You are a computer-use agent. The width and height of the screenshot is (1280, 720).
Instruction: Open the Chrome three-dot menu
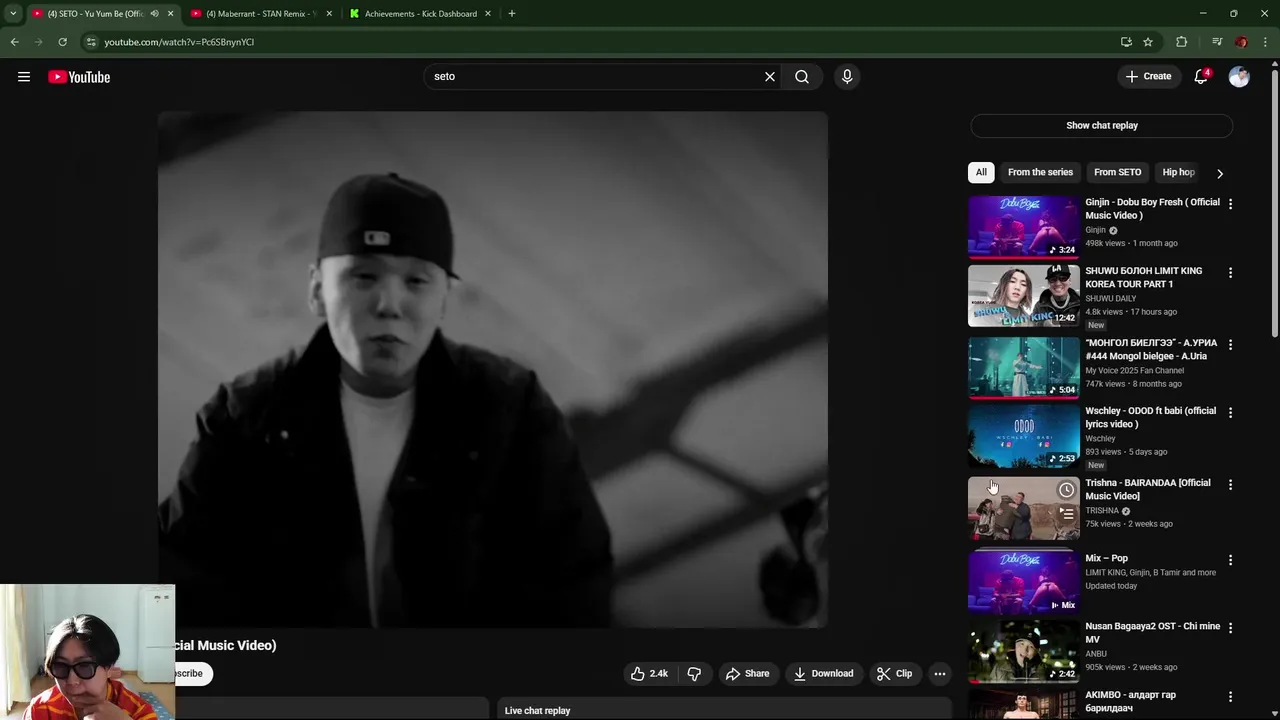1266,42
